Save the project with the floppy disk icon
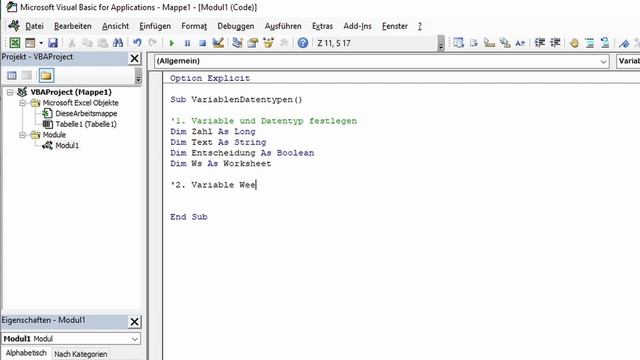The image size is (640, 360). pyautogui.click(x=53, y=42)
